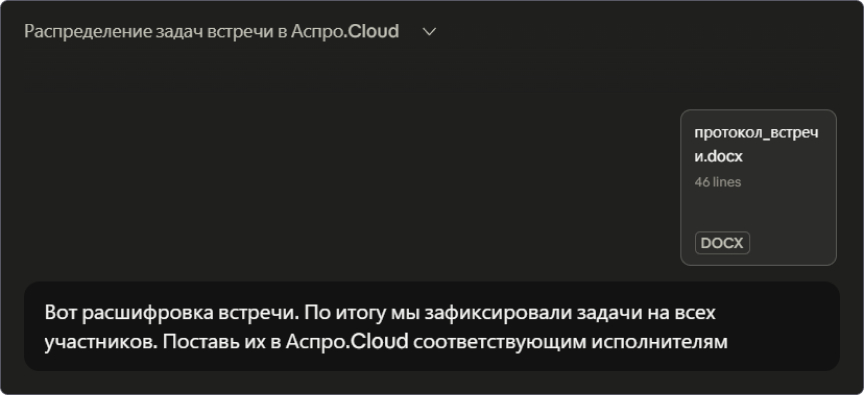Expand the chevron next to the chat title
Viewport: 864px width, 395px height.
pyautogui.click(x=429, y=32)
